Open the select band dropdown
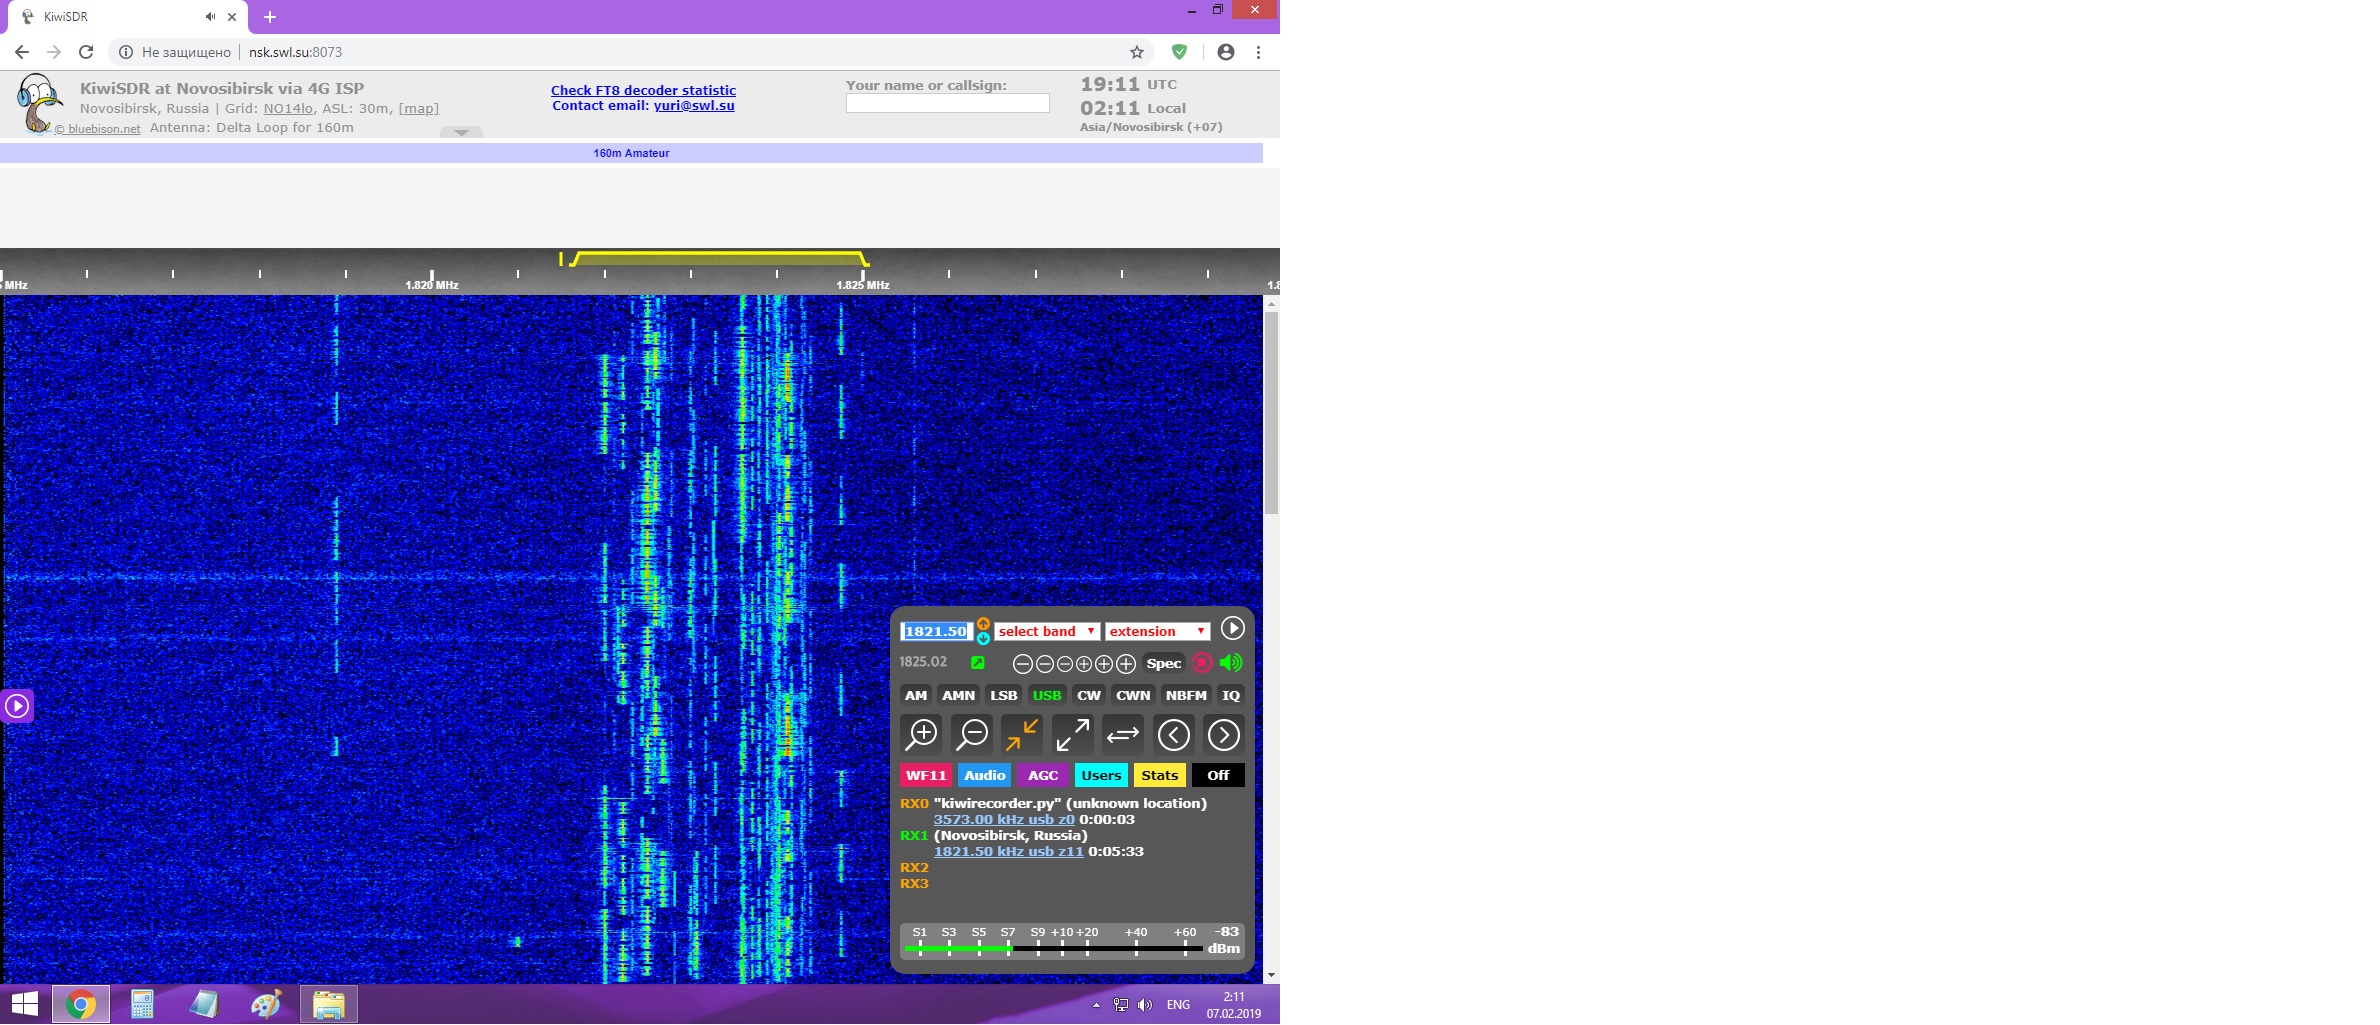Viewport: 2380px width, 1025px height. point(1046,631)
